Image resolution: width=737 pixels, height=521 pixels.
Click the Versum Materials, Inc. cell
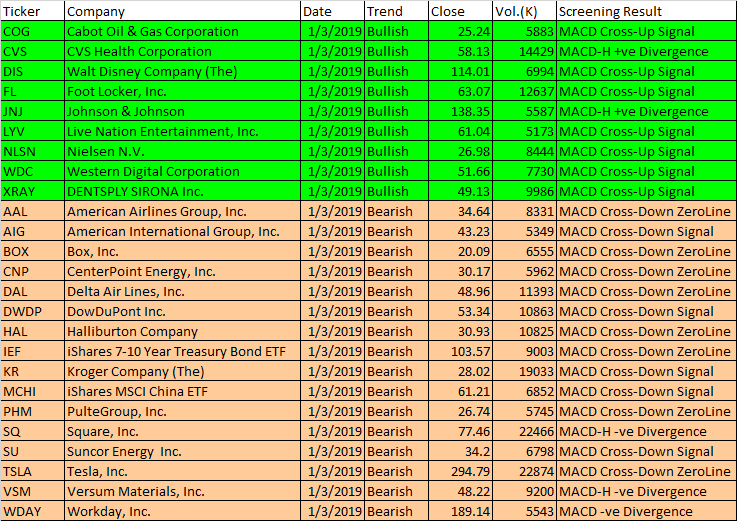182,491
